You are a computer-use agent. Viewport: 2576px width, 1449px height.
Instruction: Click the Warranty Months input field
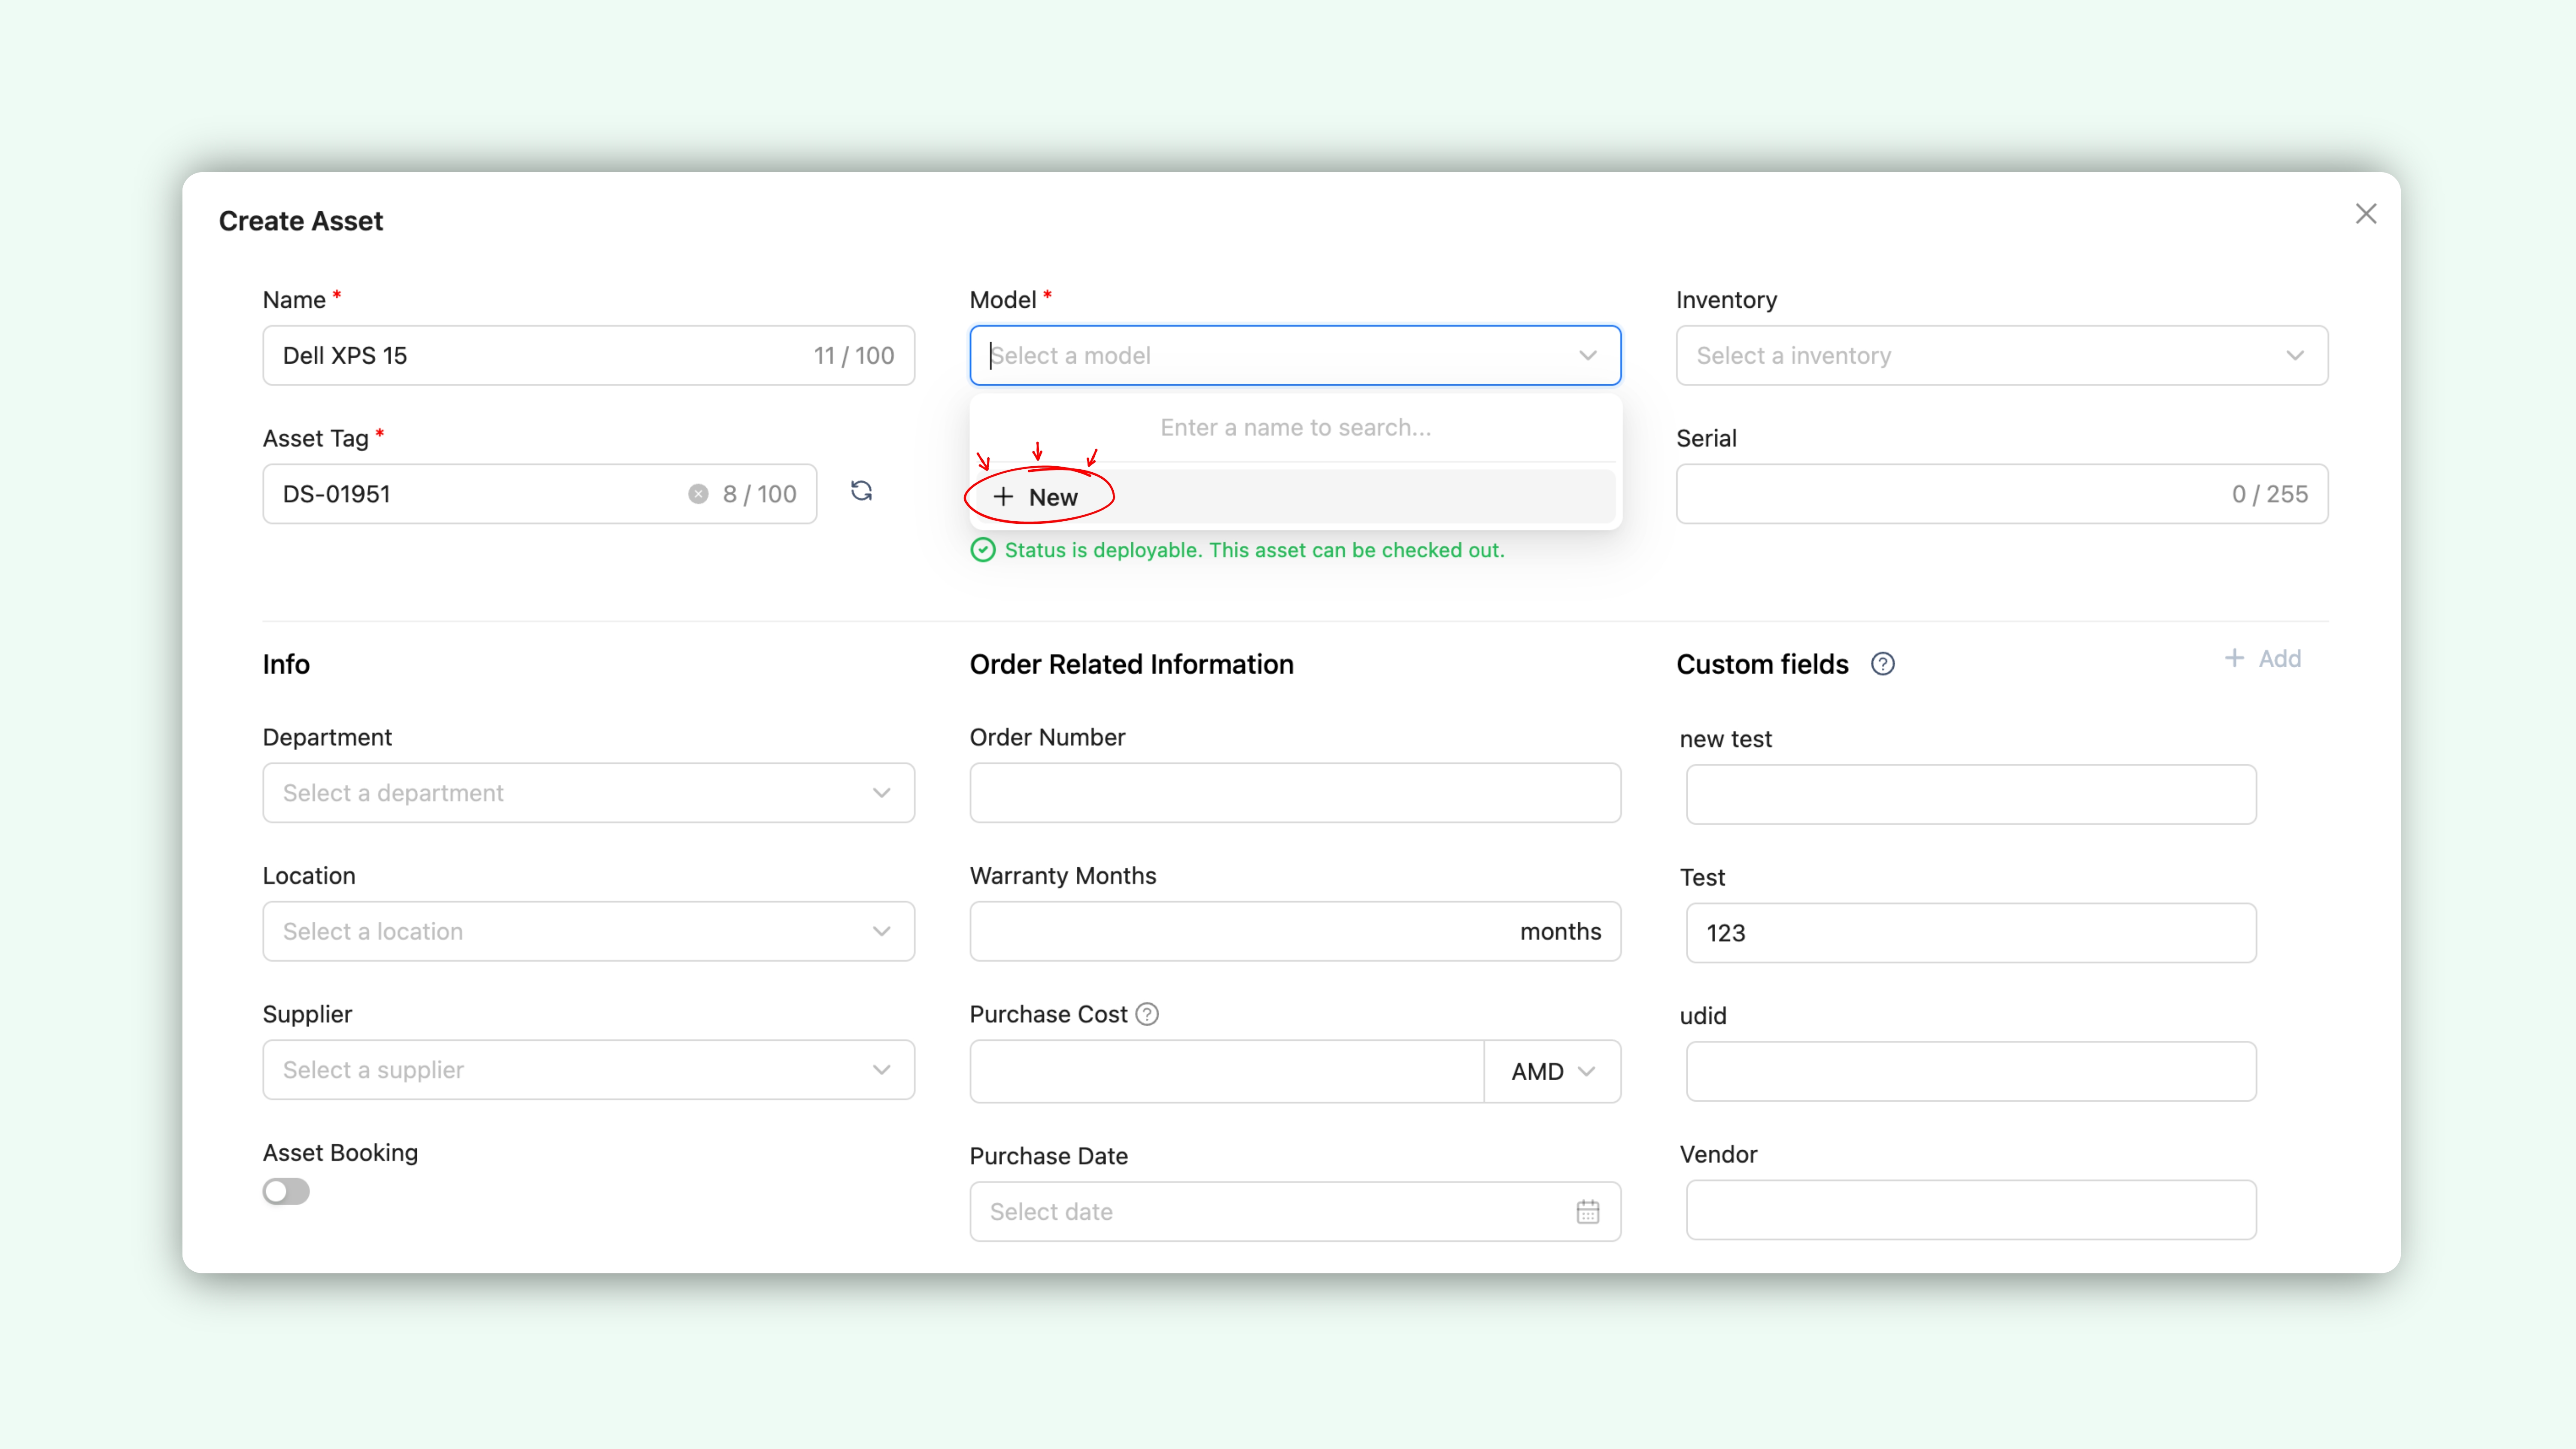tap(1240, 931)
